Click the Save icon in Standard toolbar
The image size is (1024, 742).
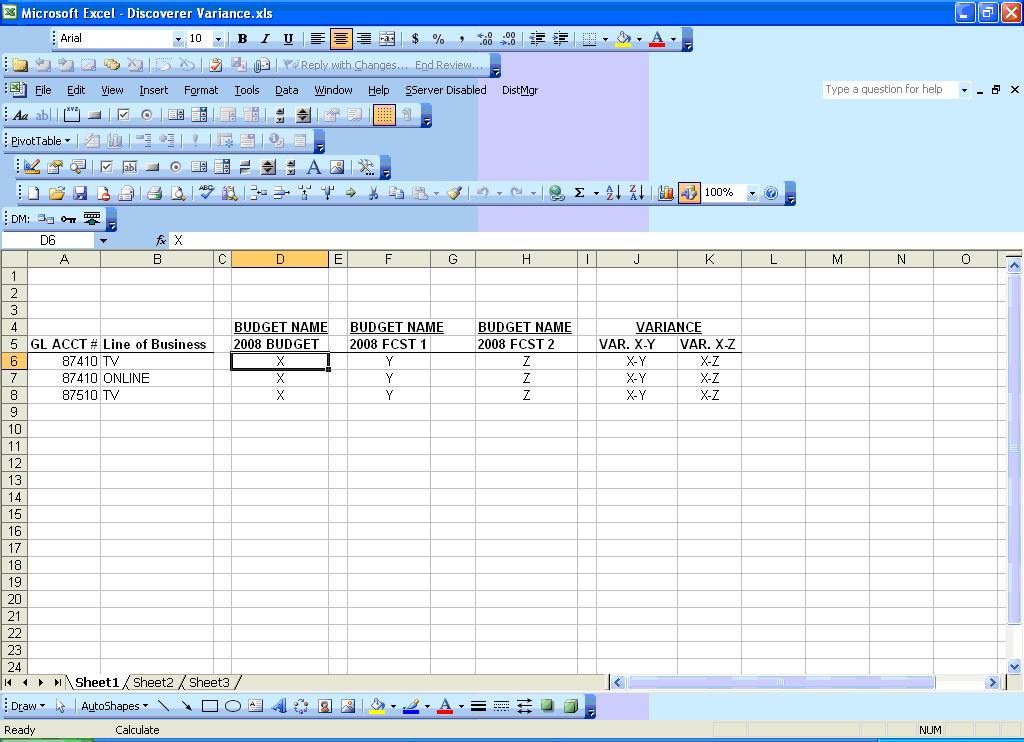[80, 193]
